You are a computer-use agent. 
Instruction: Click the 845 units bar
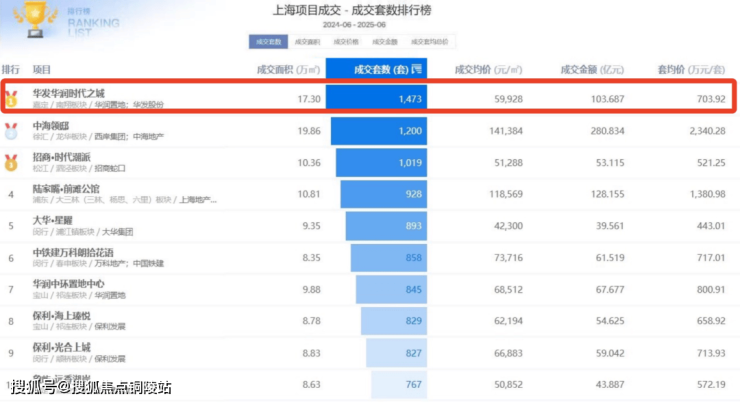point(392,289)
